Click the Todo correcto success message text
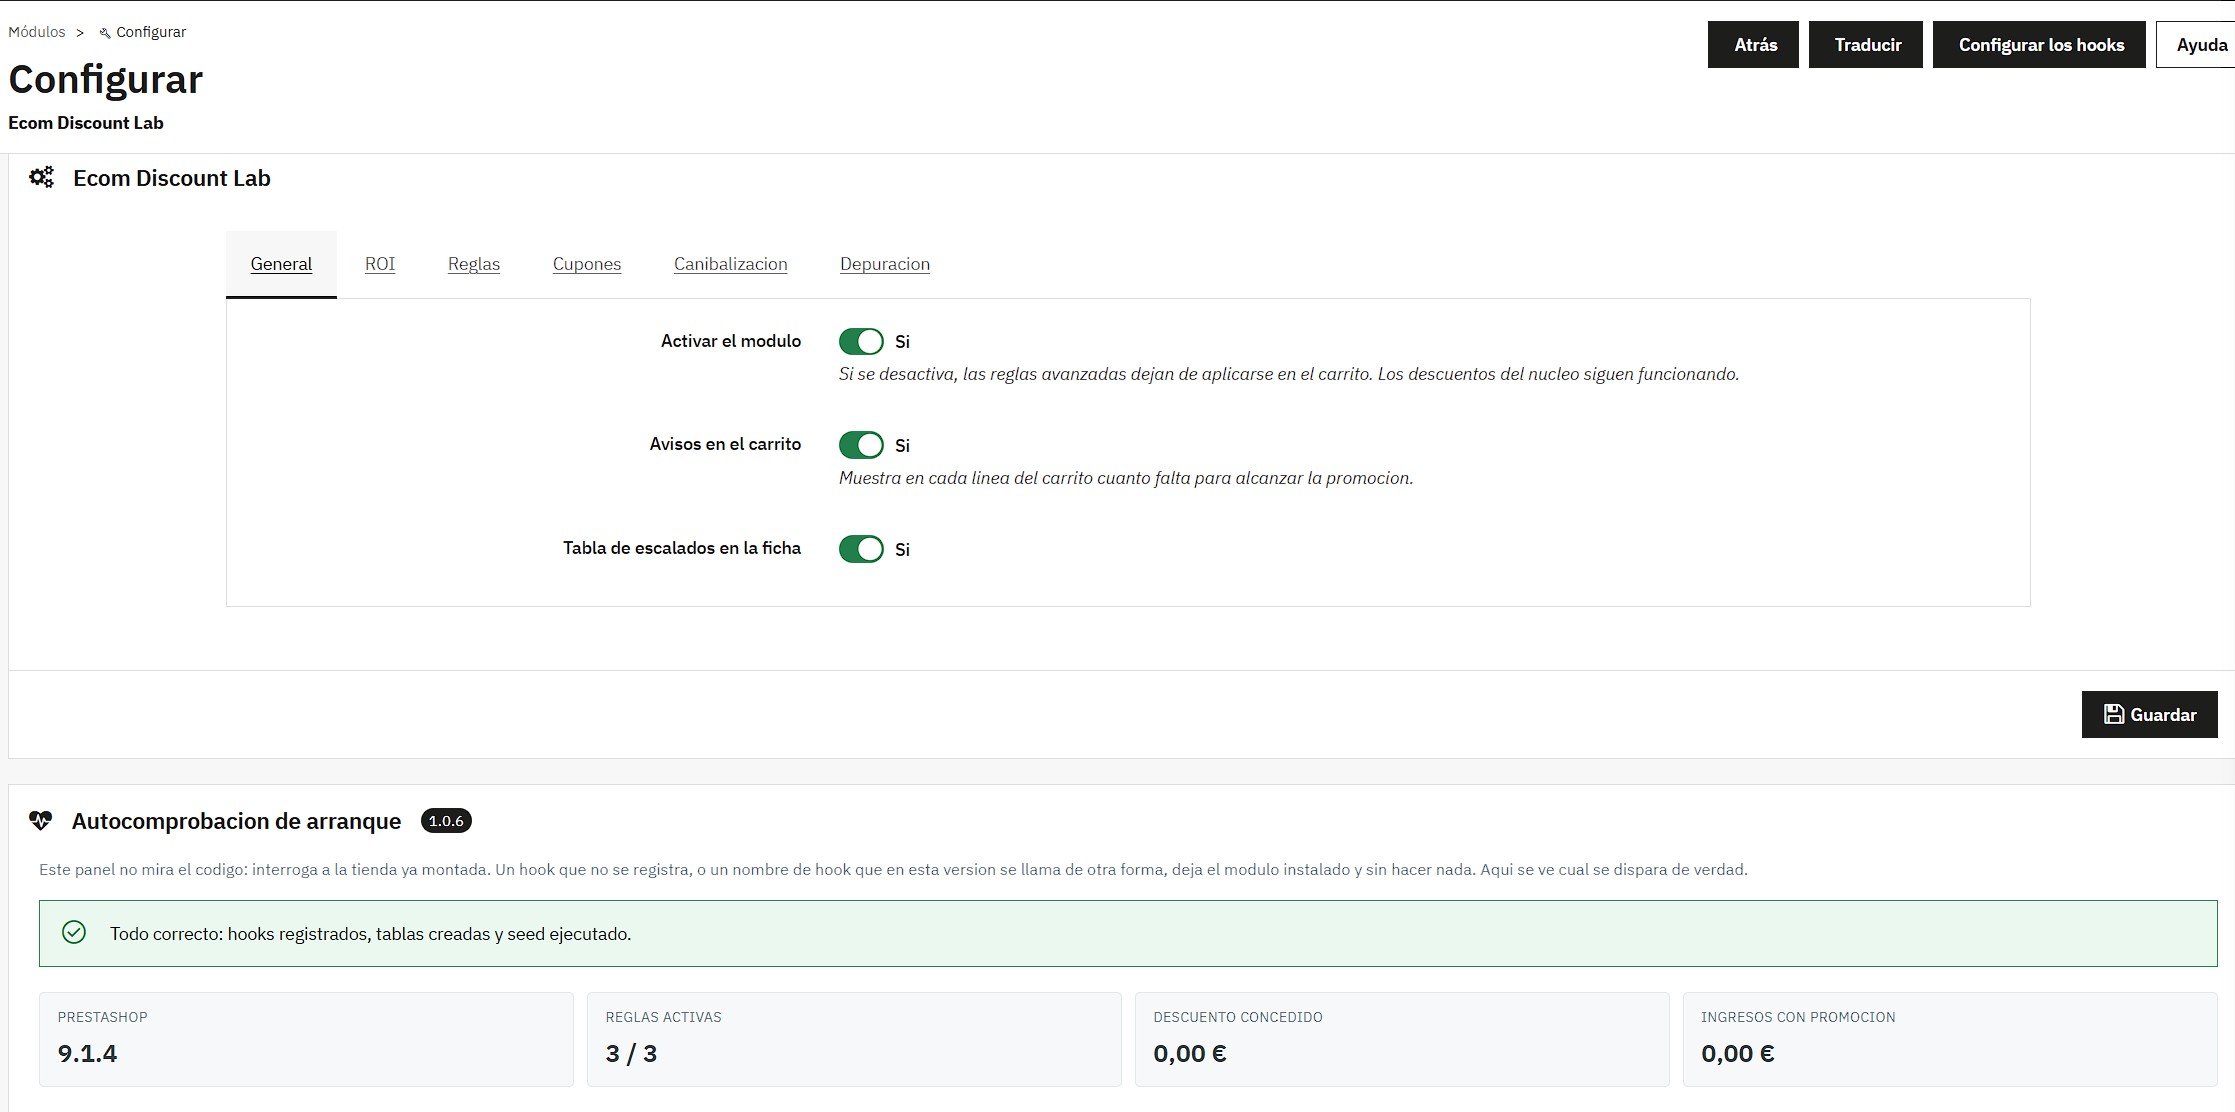 point(371,934)
